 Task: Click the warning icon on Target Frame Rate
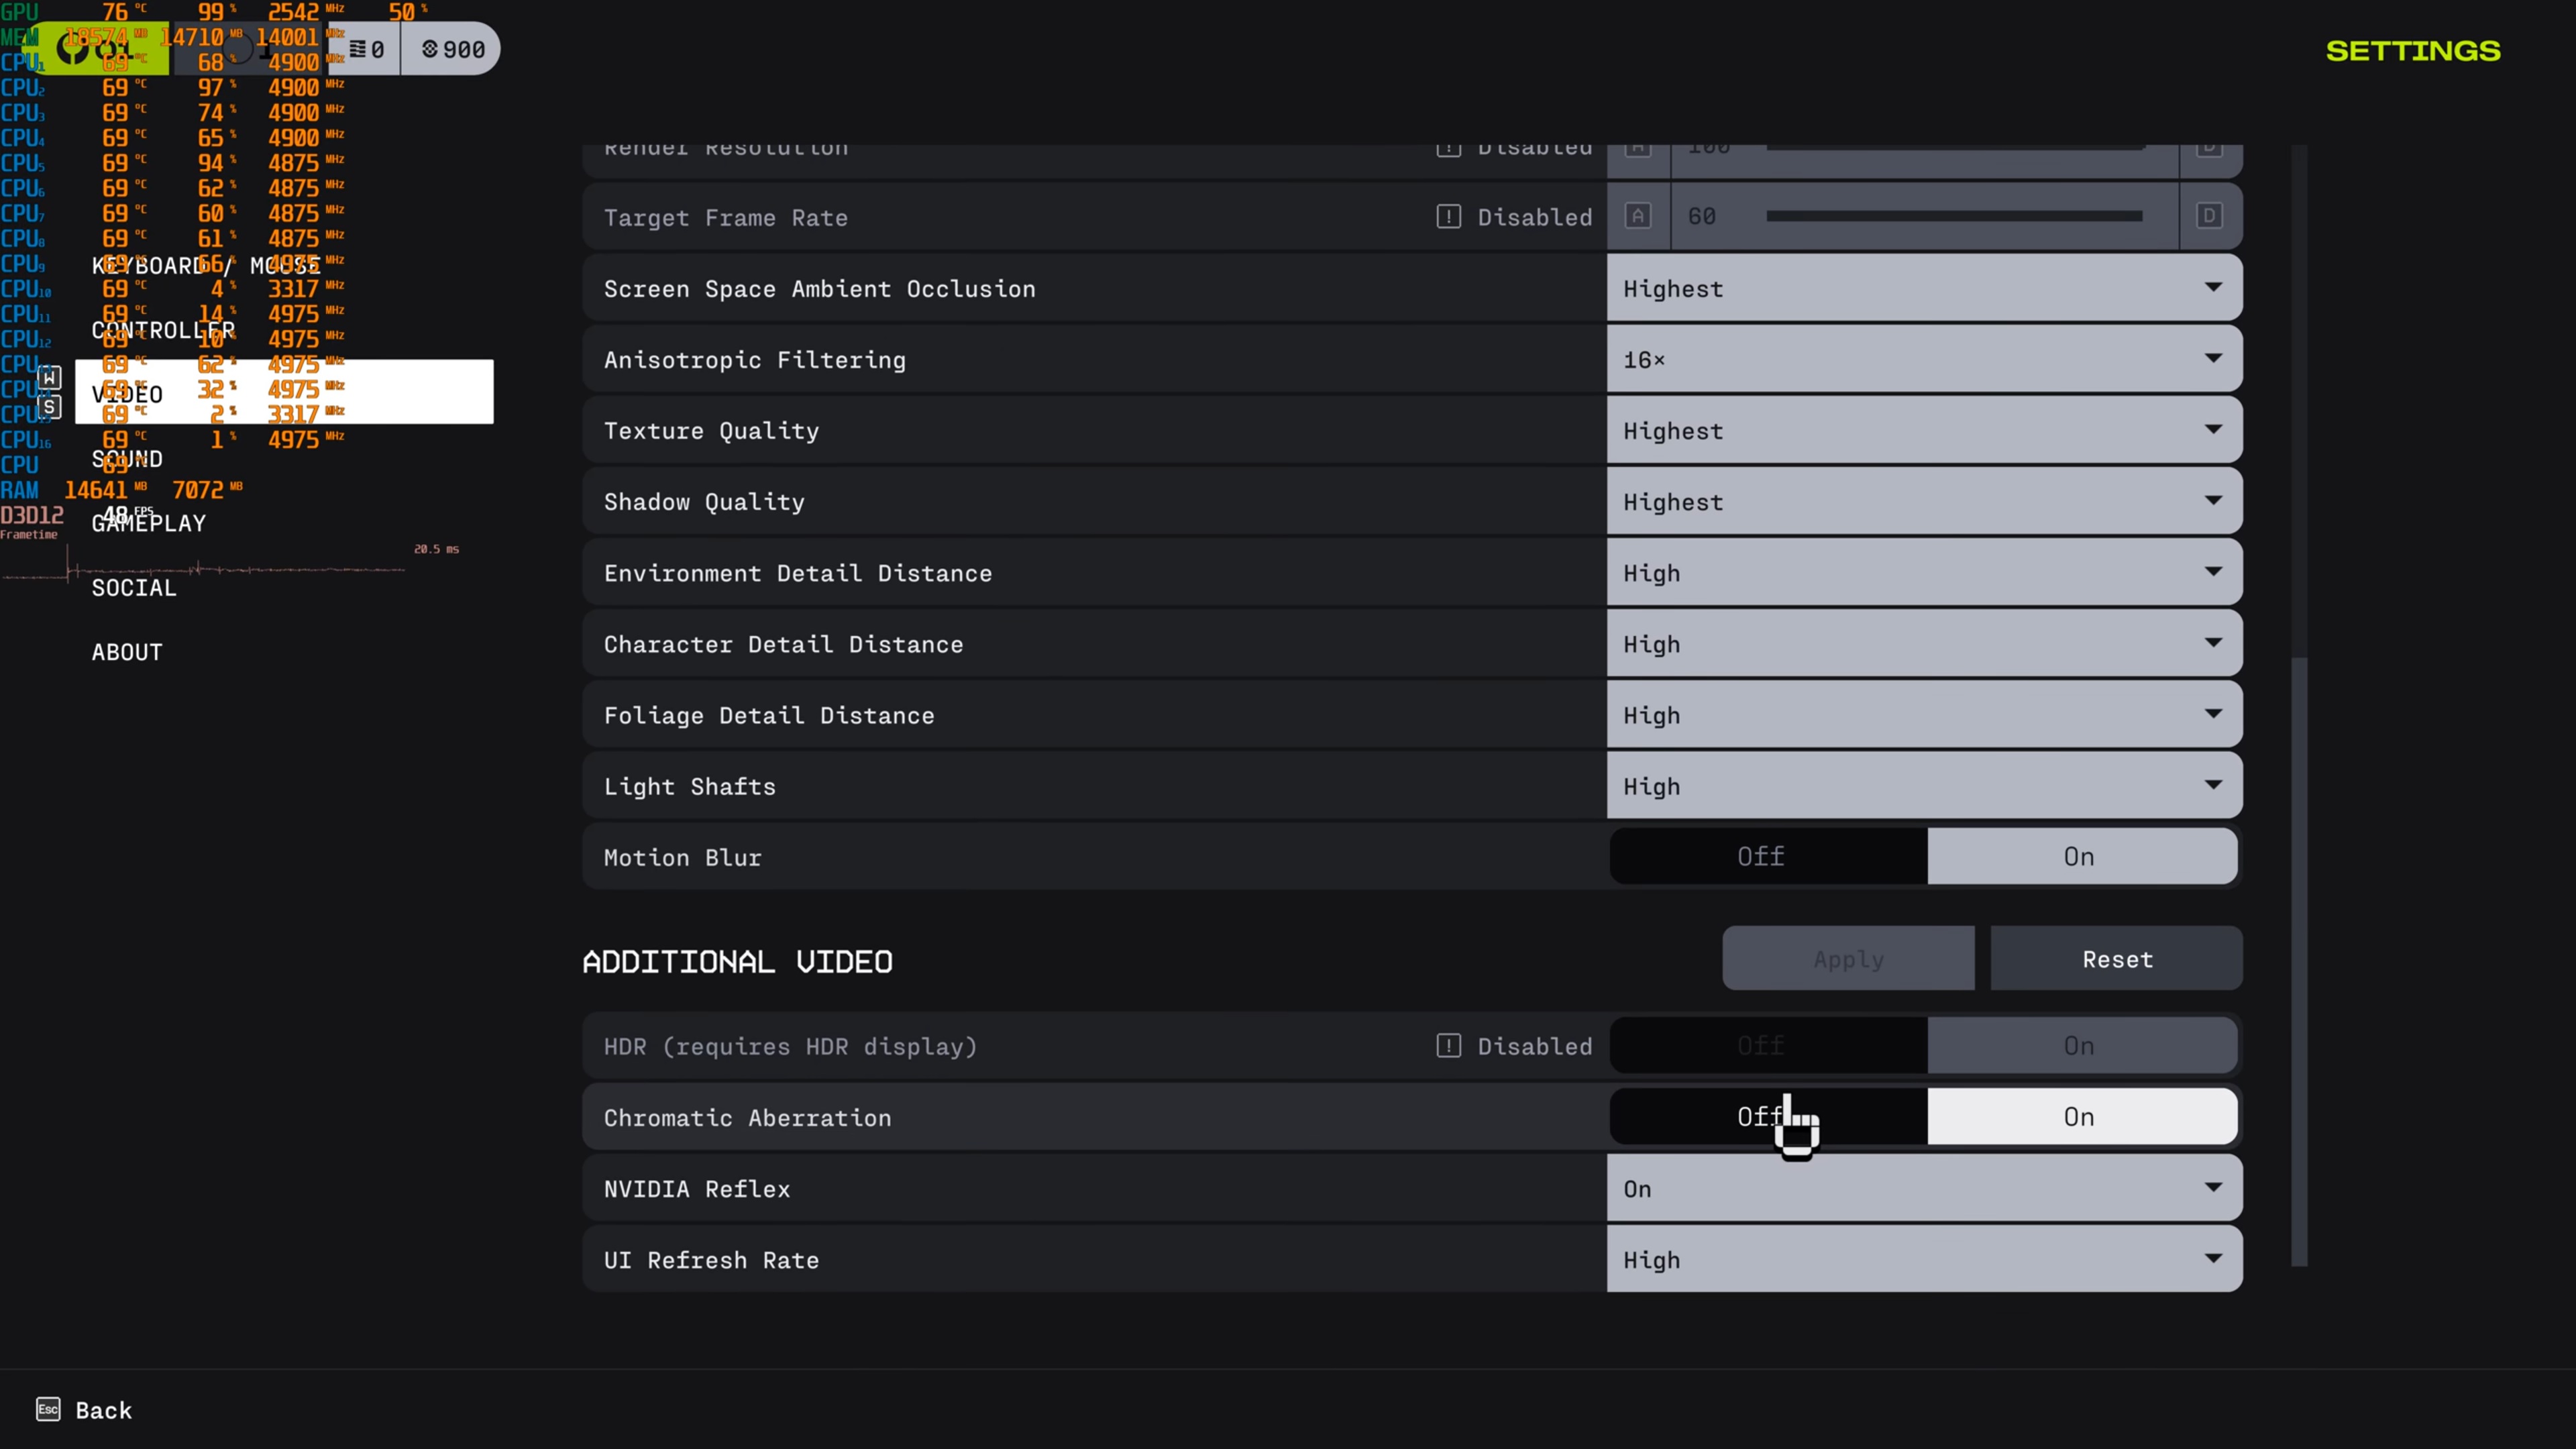[1448, 216]
